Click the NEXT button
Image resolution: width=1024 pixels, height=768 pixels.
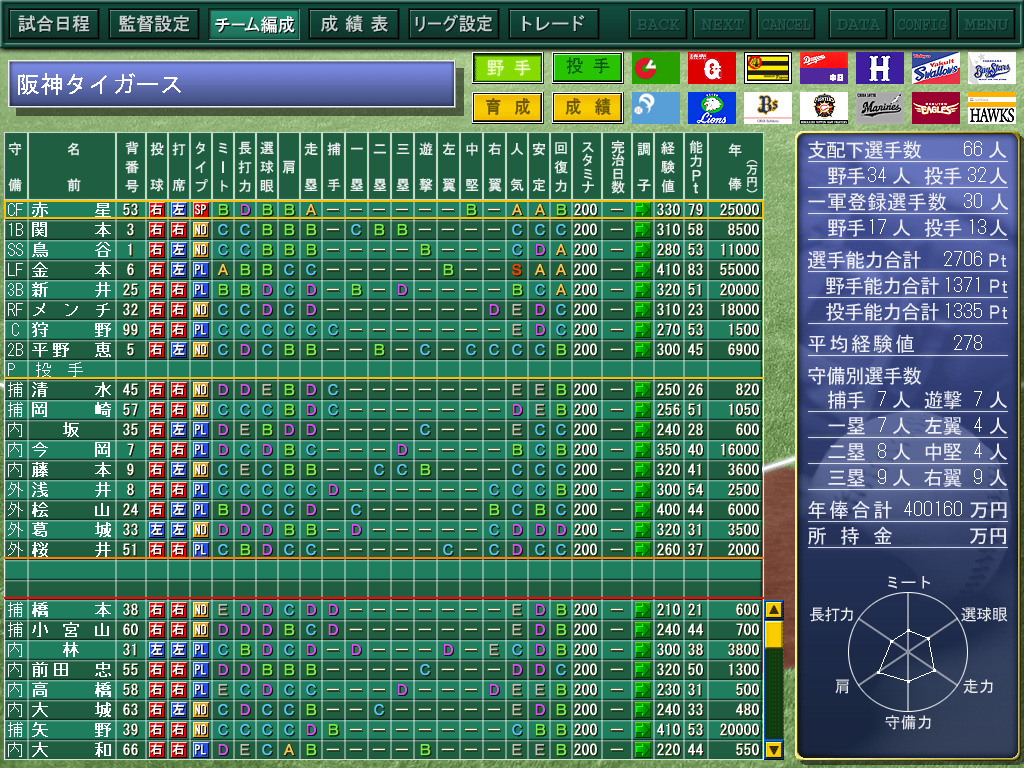tap(722, 24)
